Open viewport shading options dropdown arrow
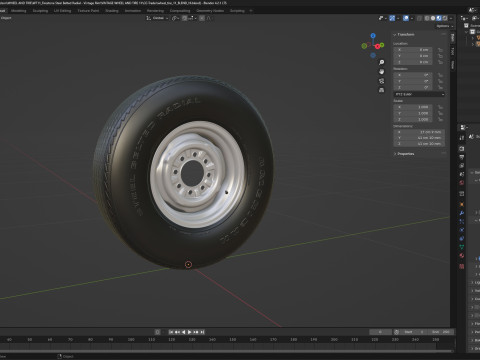The width and height of the screenshot is (480, 360). pos(451,18)
